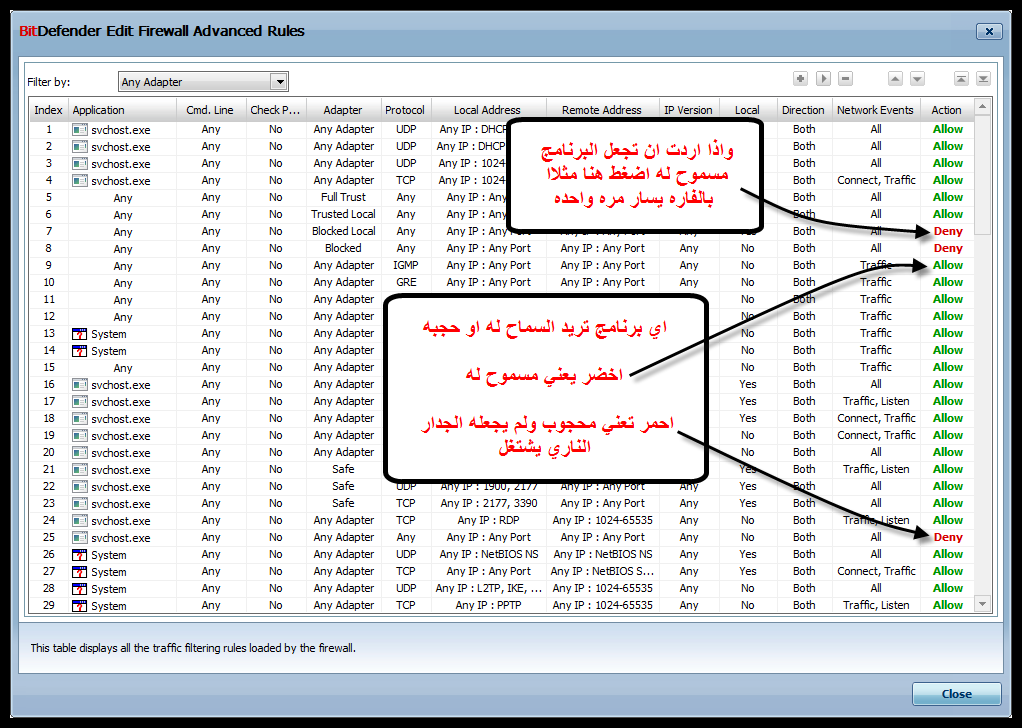Screen dimensions: 1022x728
Task: Toggle the Deny action on rule 8
Action: (948, 248)
